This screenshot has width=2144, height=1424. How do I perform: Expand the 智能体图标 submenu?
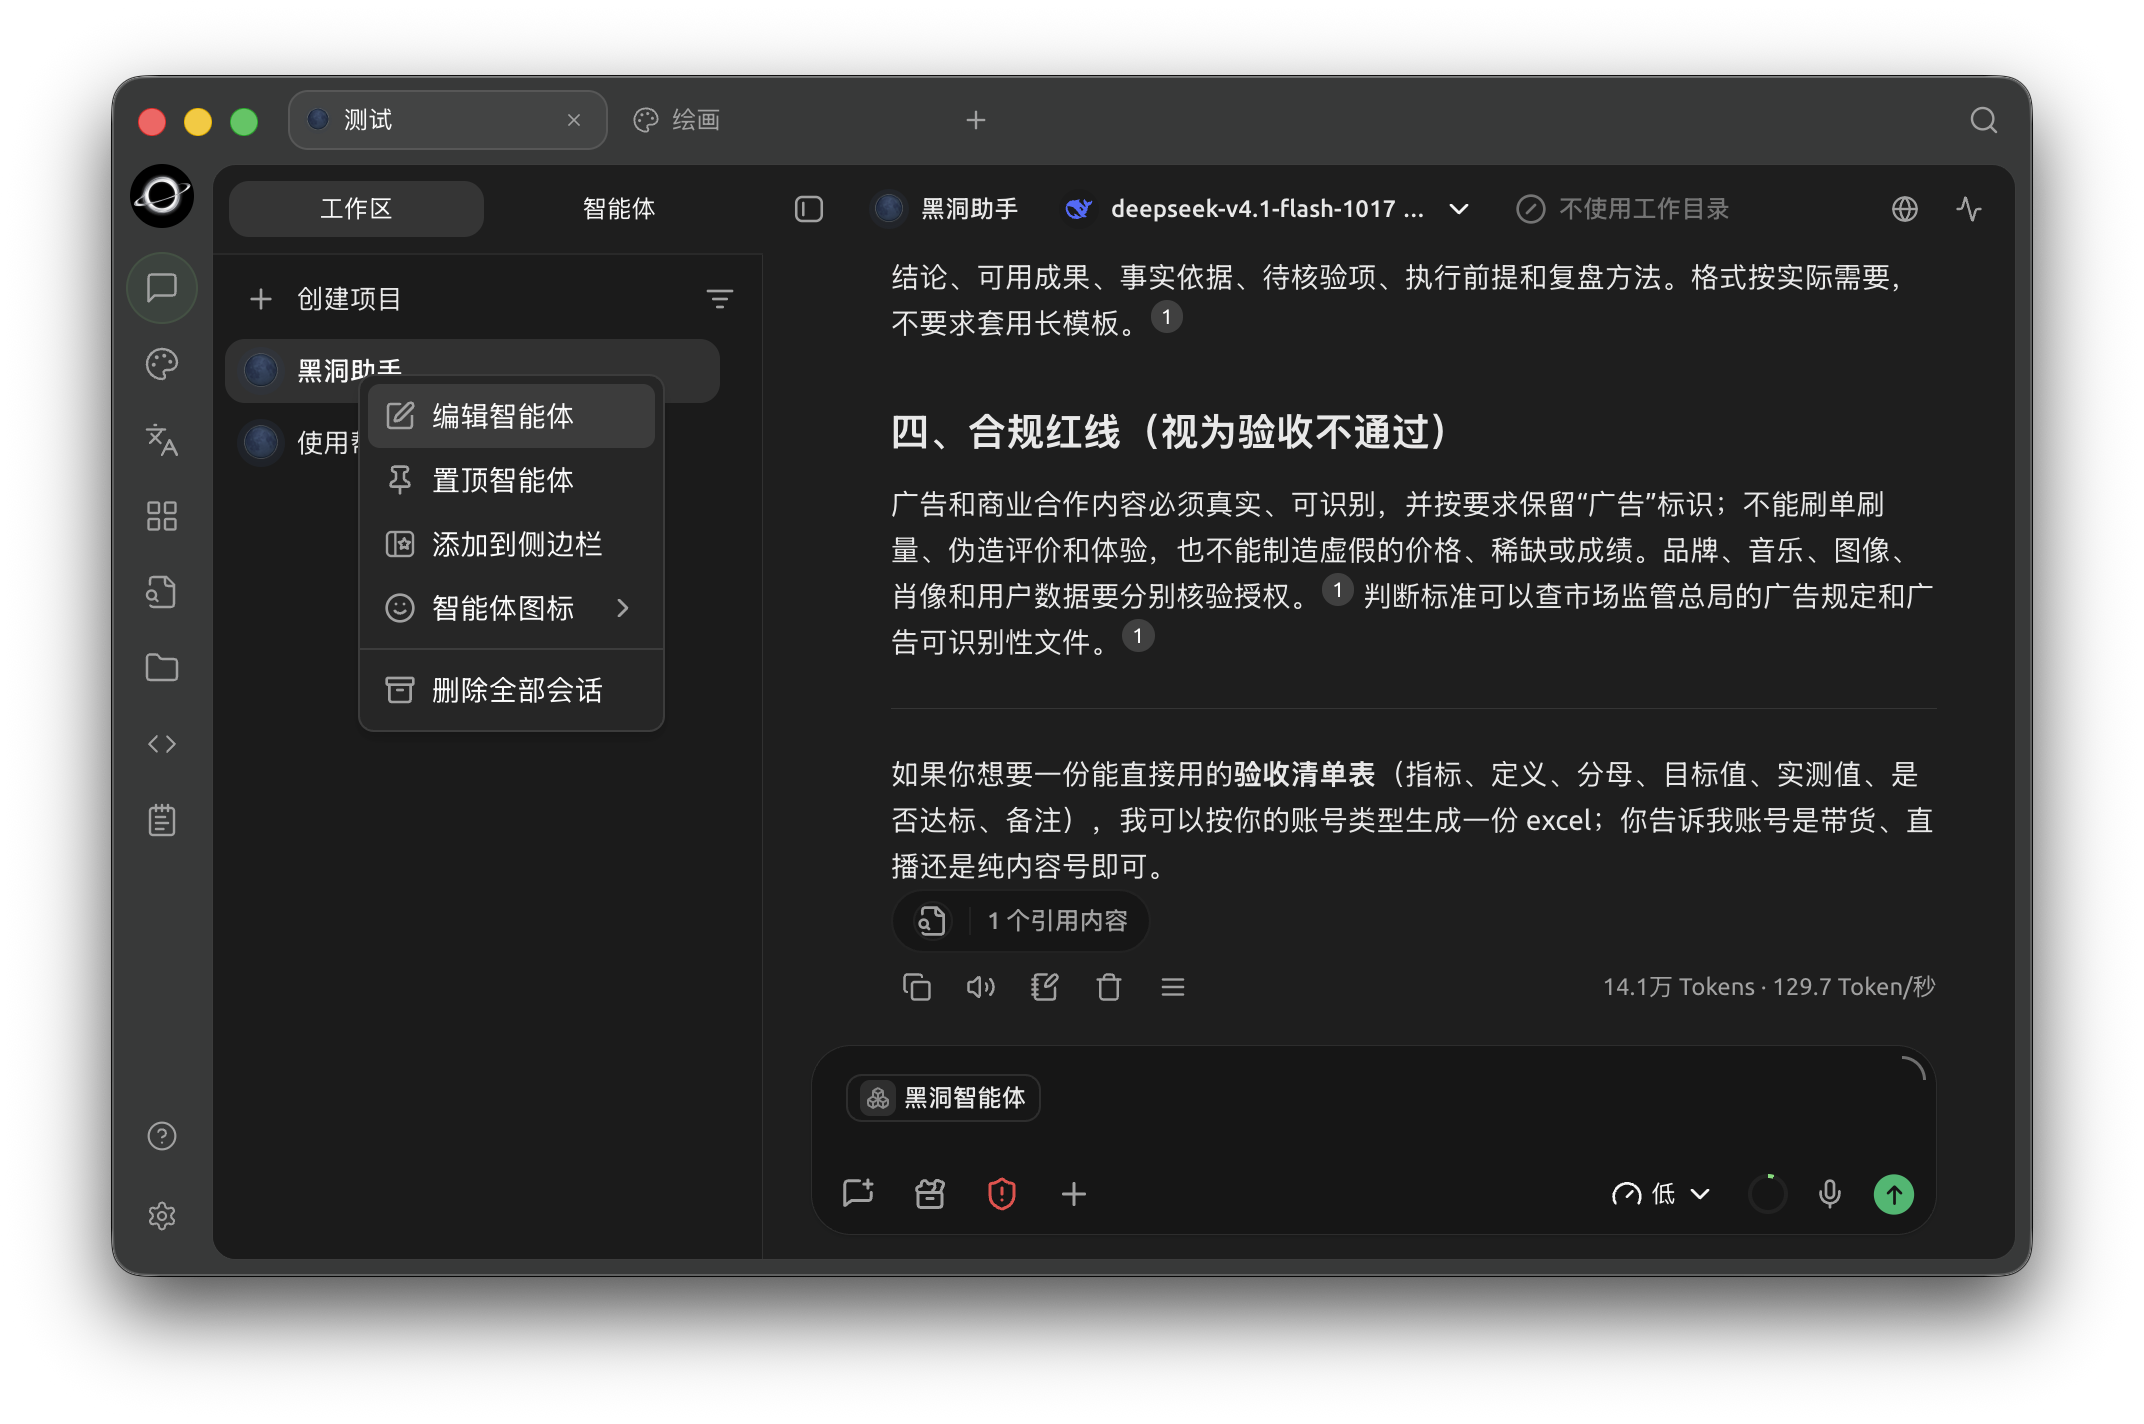[510, 608]
